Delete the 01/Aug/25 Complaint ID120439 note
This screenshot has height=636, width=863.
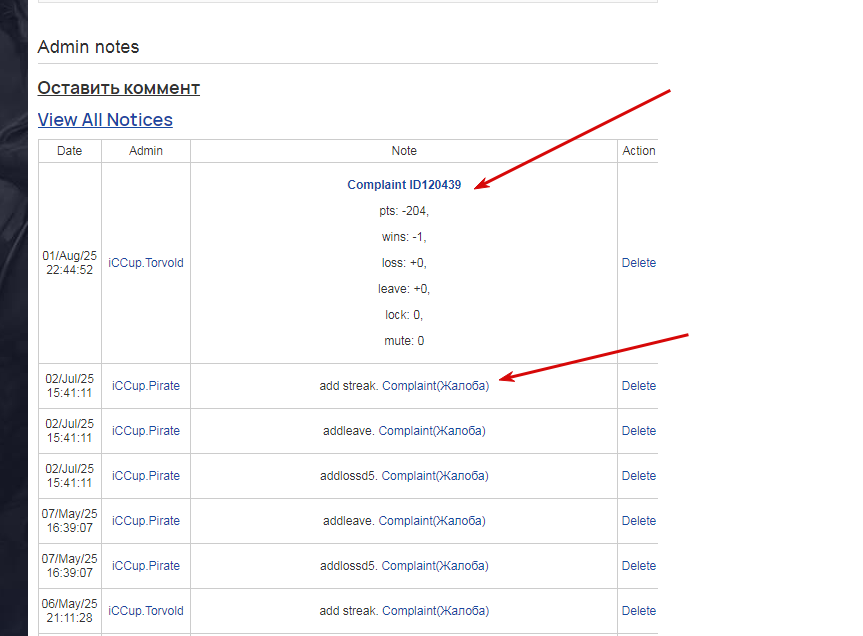[638, 263]
